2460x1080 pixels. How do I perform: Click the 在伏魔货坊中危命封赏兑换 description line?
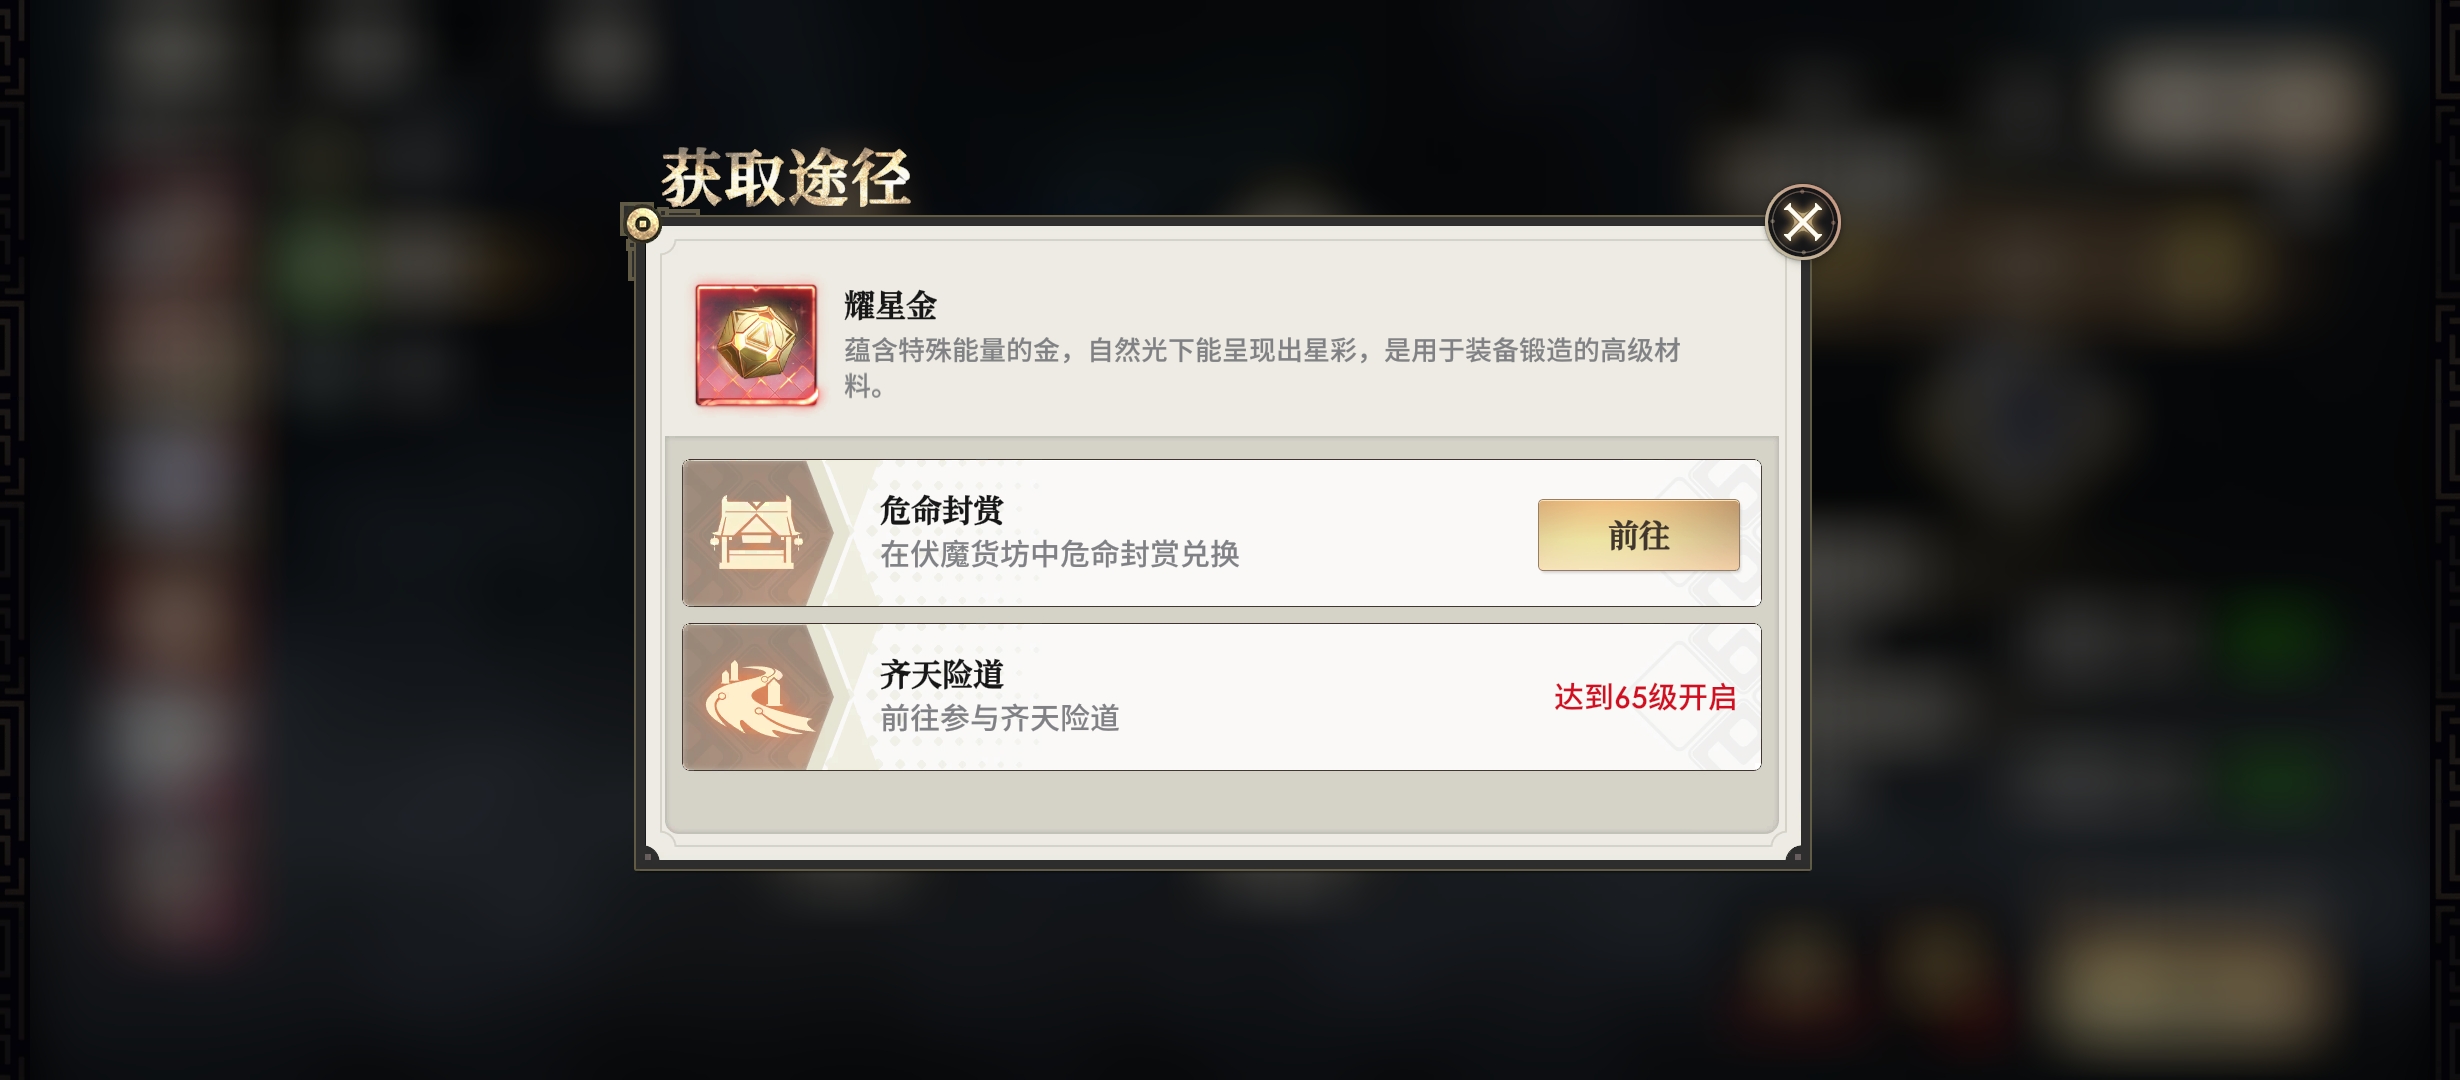1059,553
